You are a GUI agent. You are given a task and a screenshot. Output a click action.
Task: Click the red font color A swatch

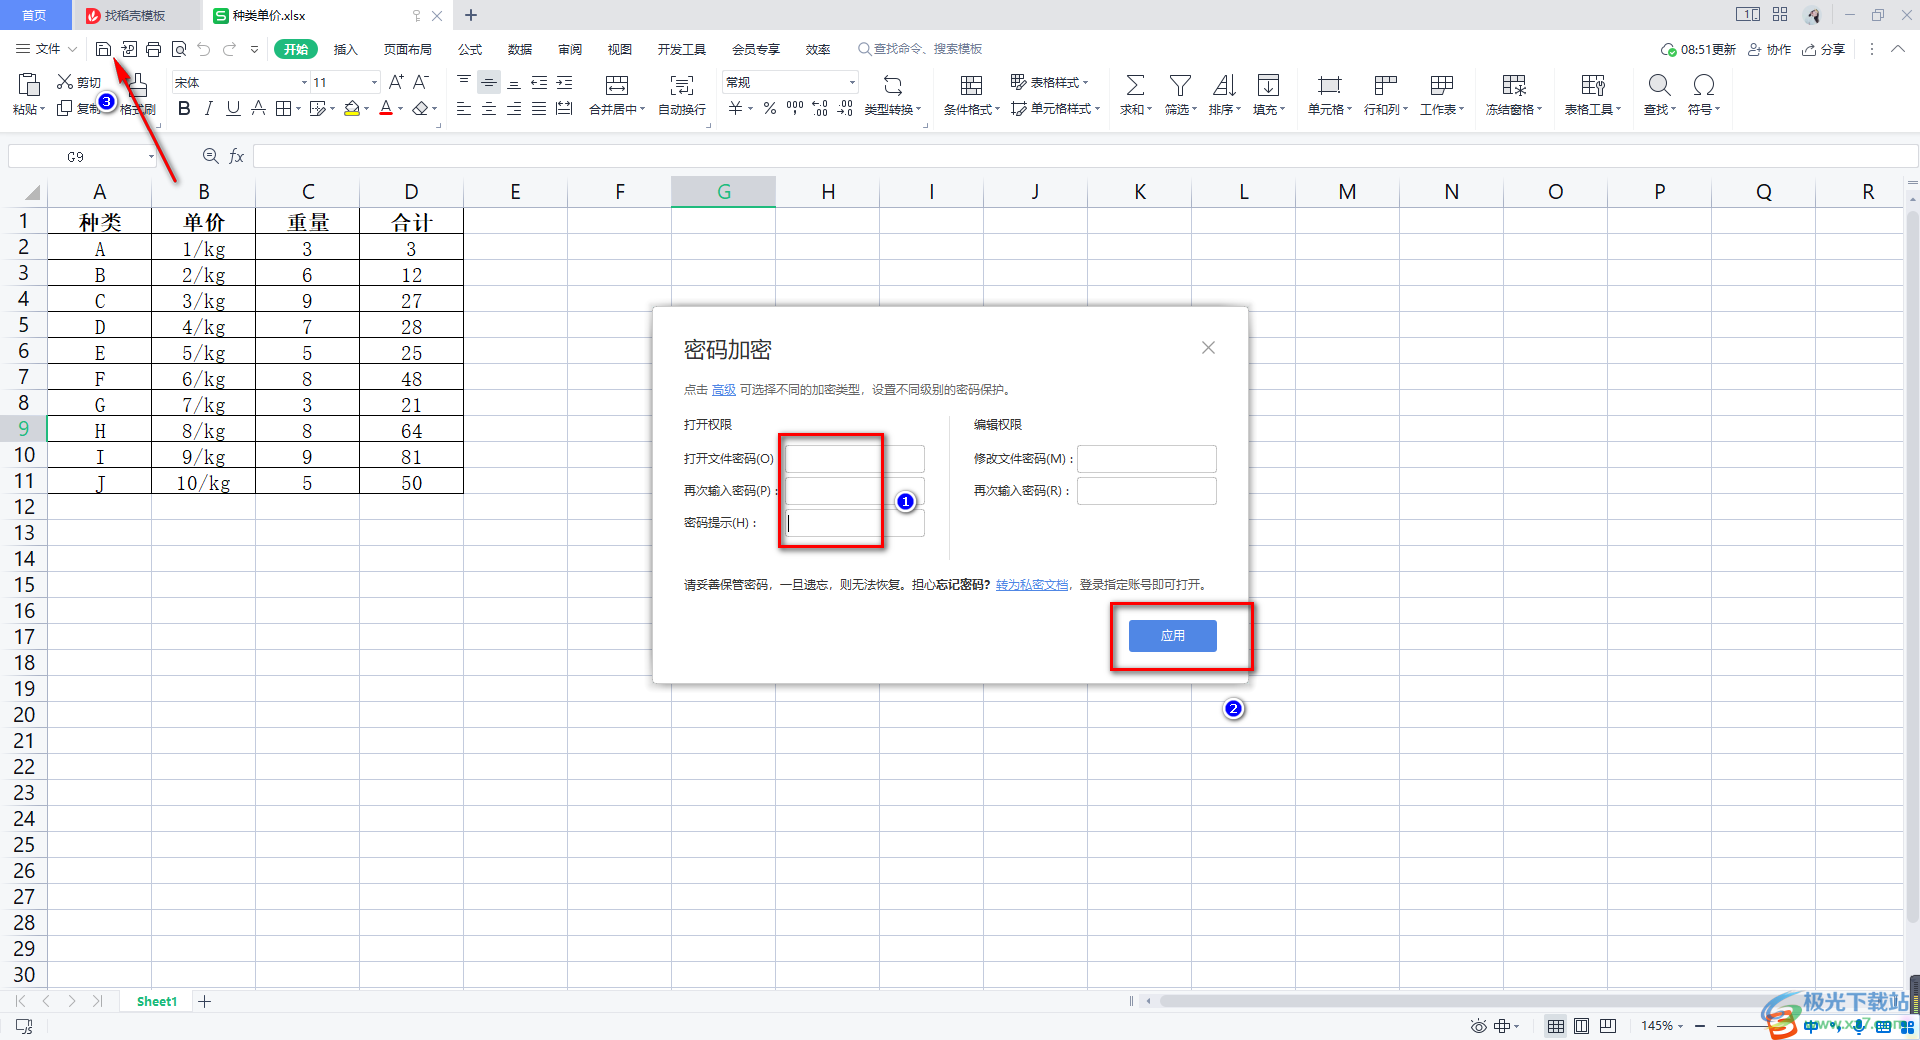pyautogui.click(x=386, y=108)
